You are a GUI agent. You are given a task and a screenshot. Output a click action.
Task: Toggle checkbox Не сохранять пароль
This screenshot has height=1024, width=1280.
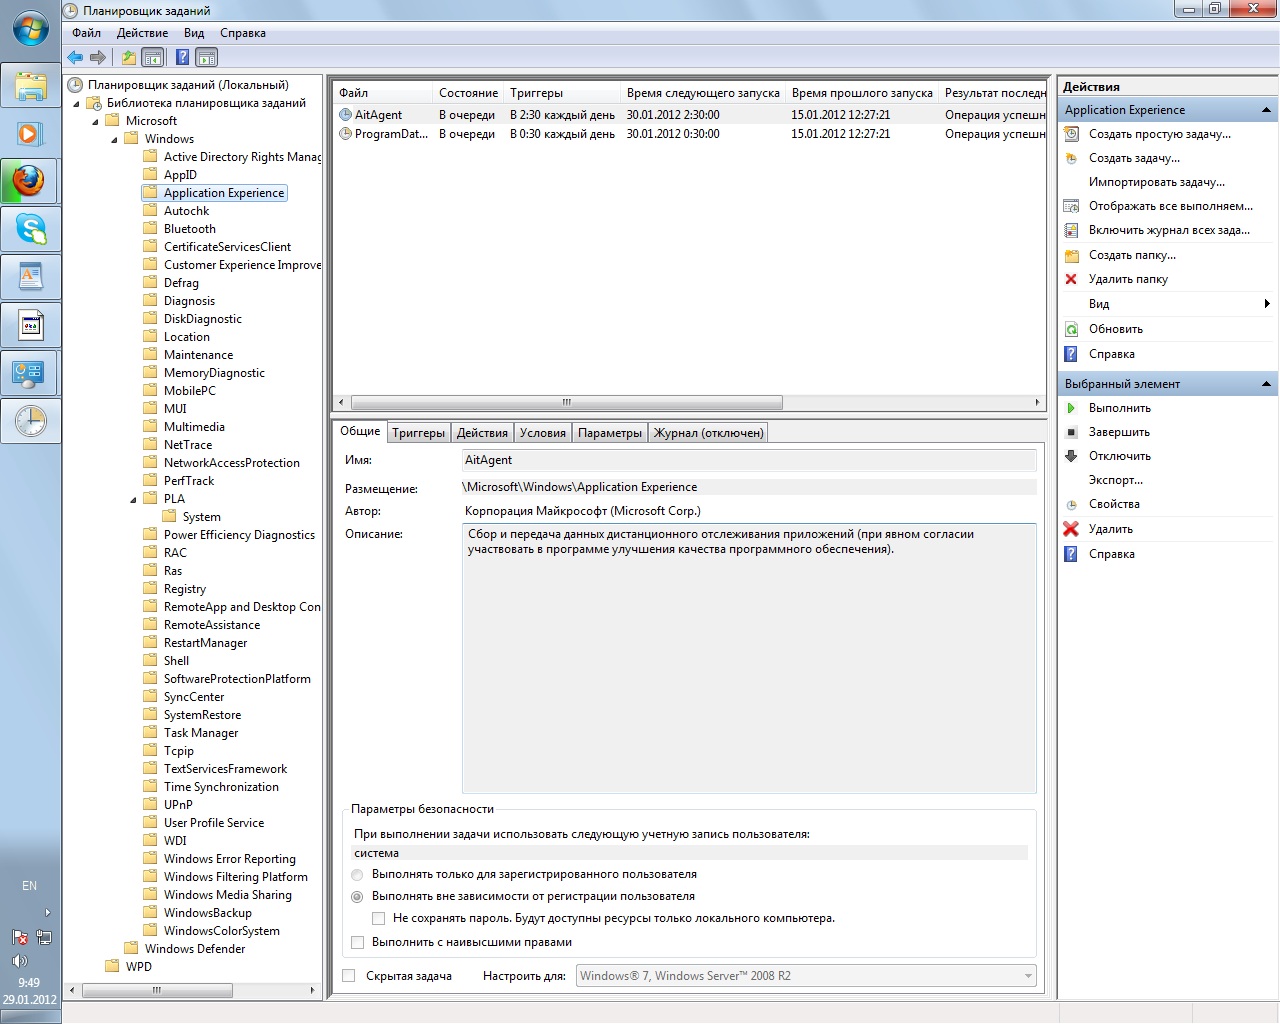[x=378, y=918]
